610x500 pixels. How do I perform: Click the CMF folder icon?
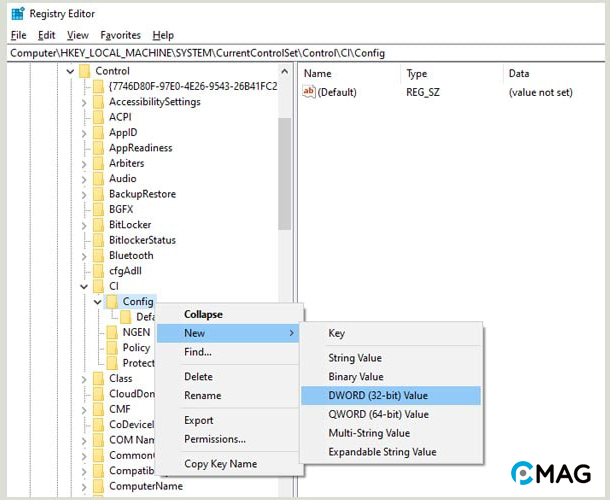pyautogui.click(x=98, y=409)
